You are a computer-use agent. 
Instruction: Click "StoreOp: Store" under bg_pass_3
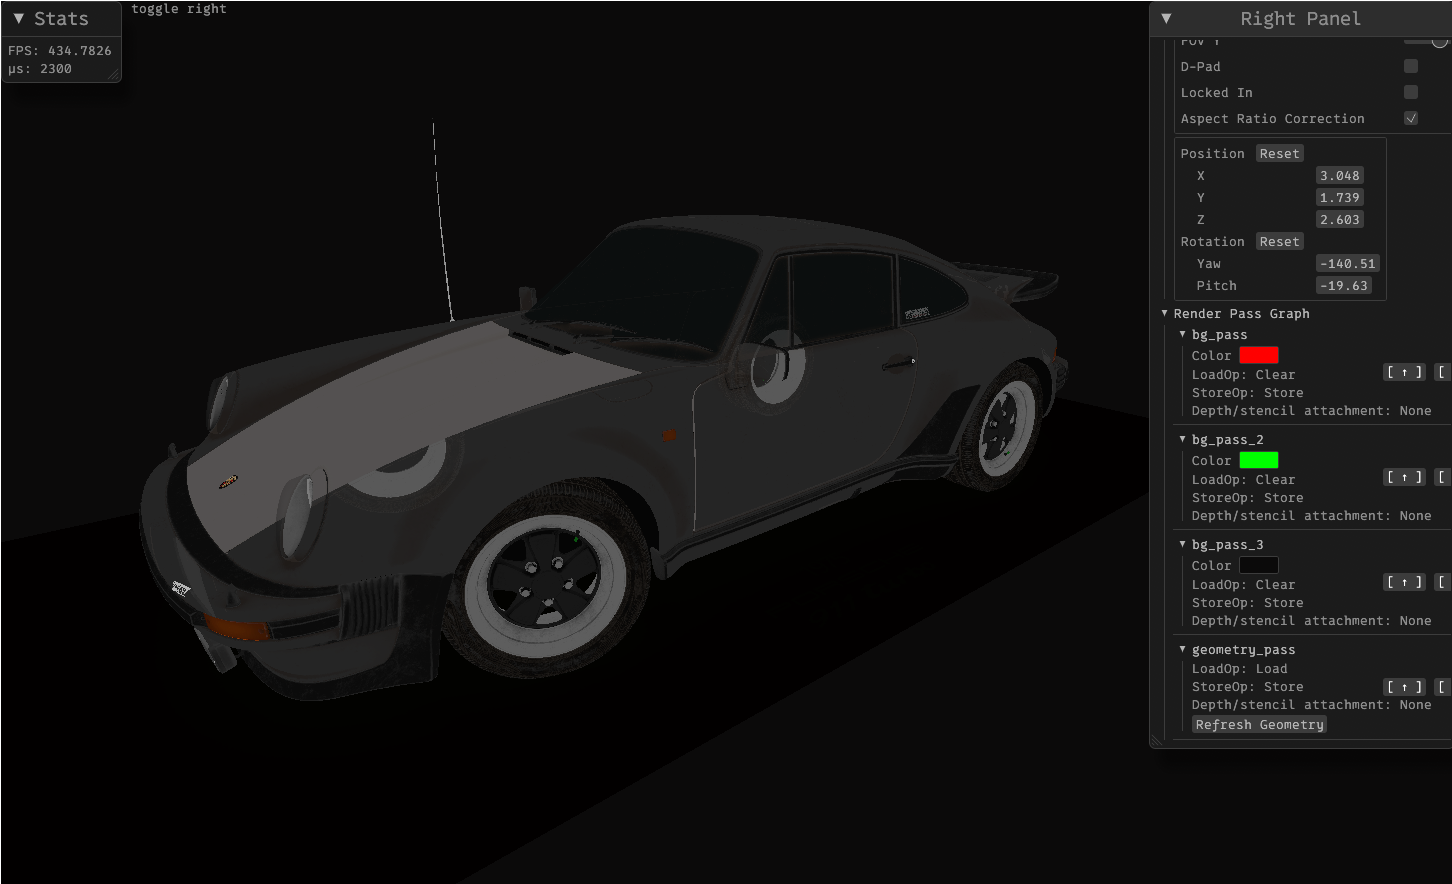coord(1248,603)
